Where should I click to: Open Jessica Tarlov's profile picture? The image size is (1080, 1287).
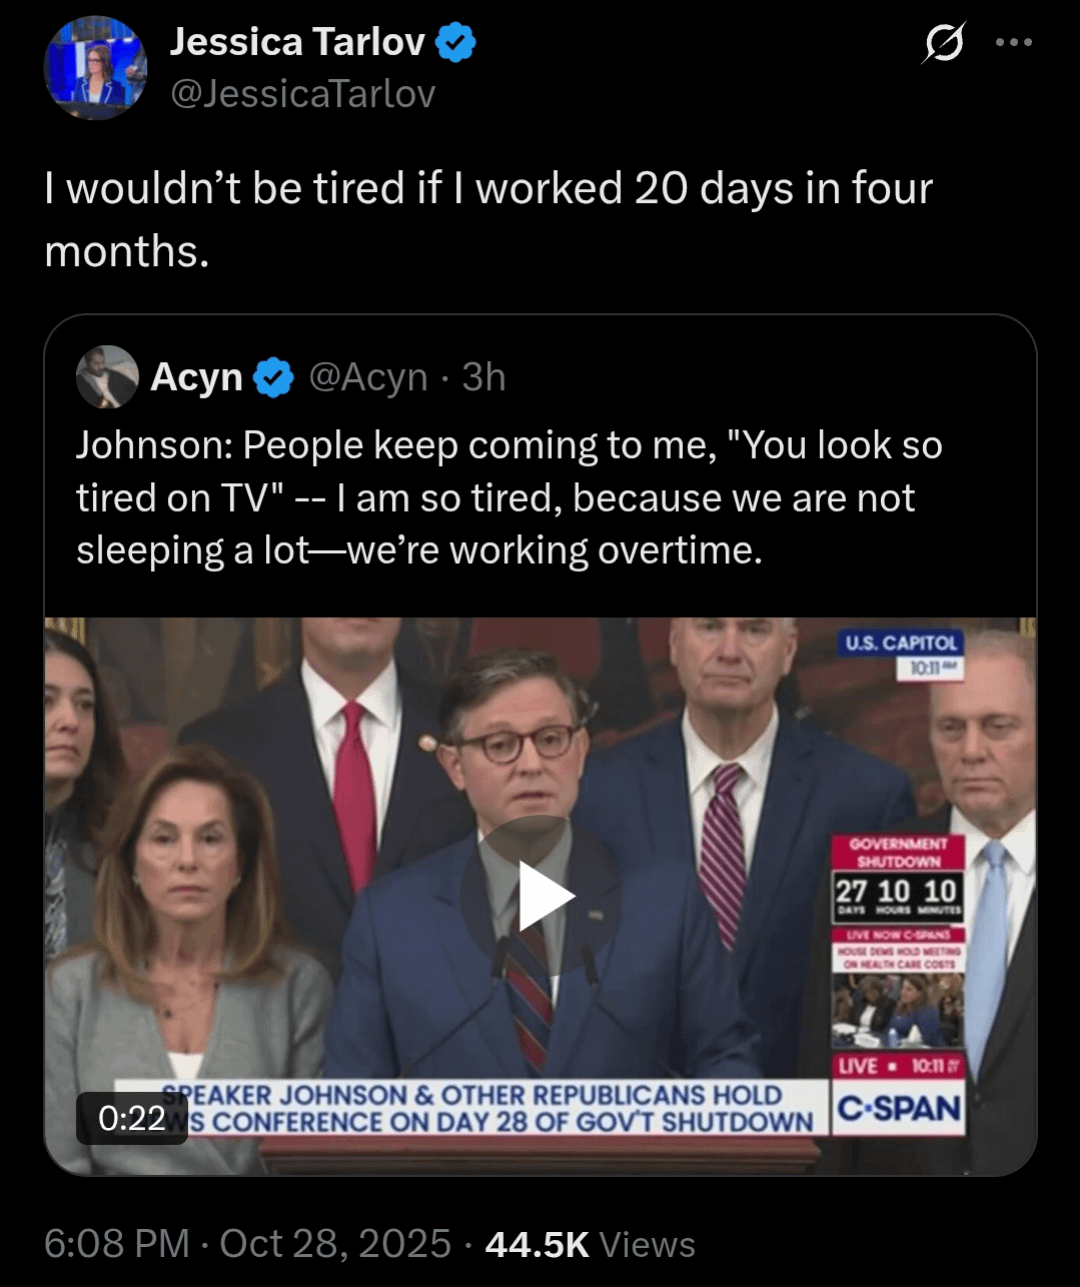tap(96, 67)
